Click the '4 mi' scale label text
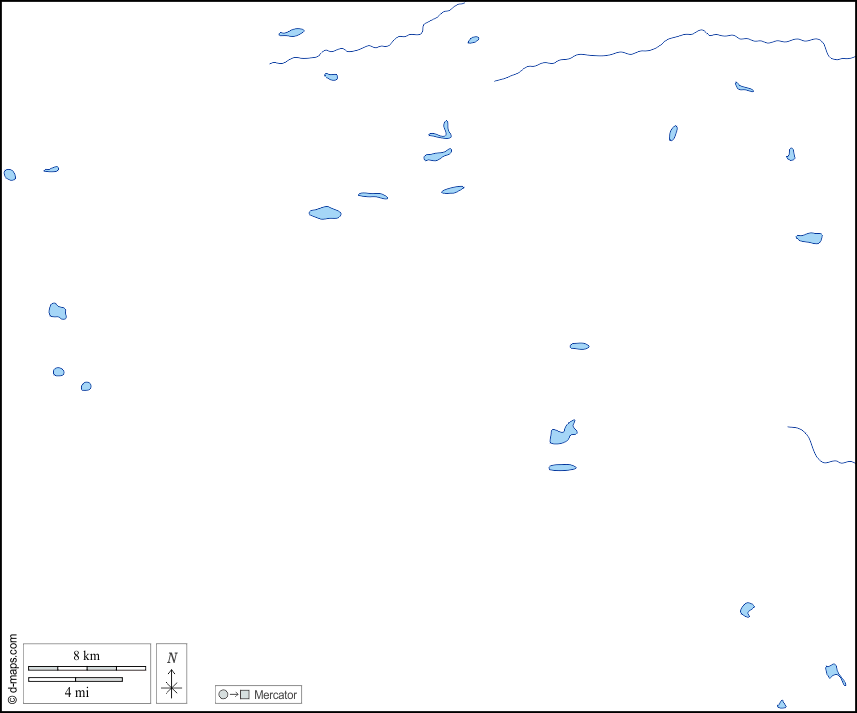This screenshot has height=713, width=857. [76, 692]
